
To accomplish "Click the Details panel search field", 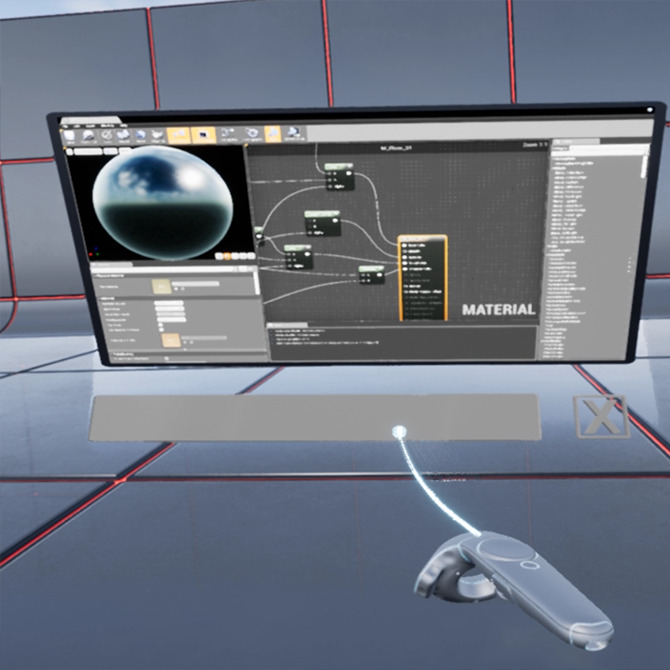I will click(x=164, y=270).
